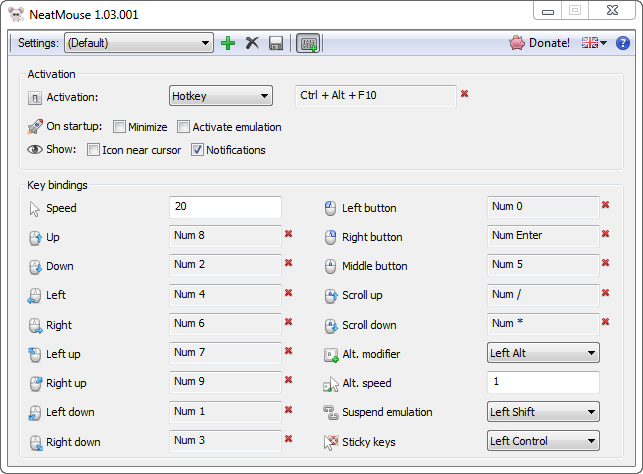Click the NeatMouse mouse app icon in title bar
The height and width of the screenshot is (474, 643).
16,14
